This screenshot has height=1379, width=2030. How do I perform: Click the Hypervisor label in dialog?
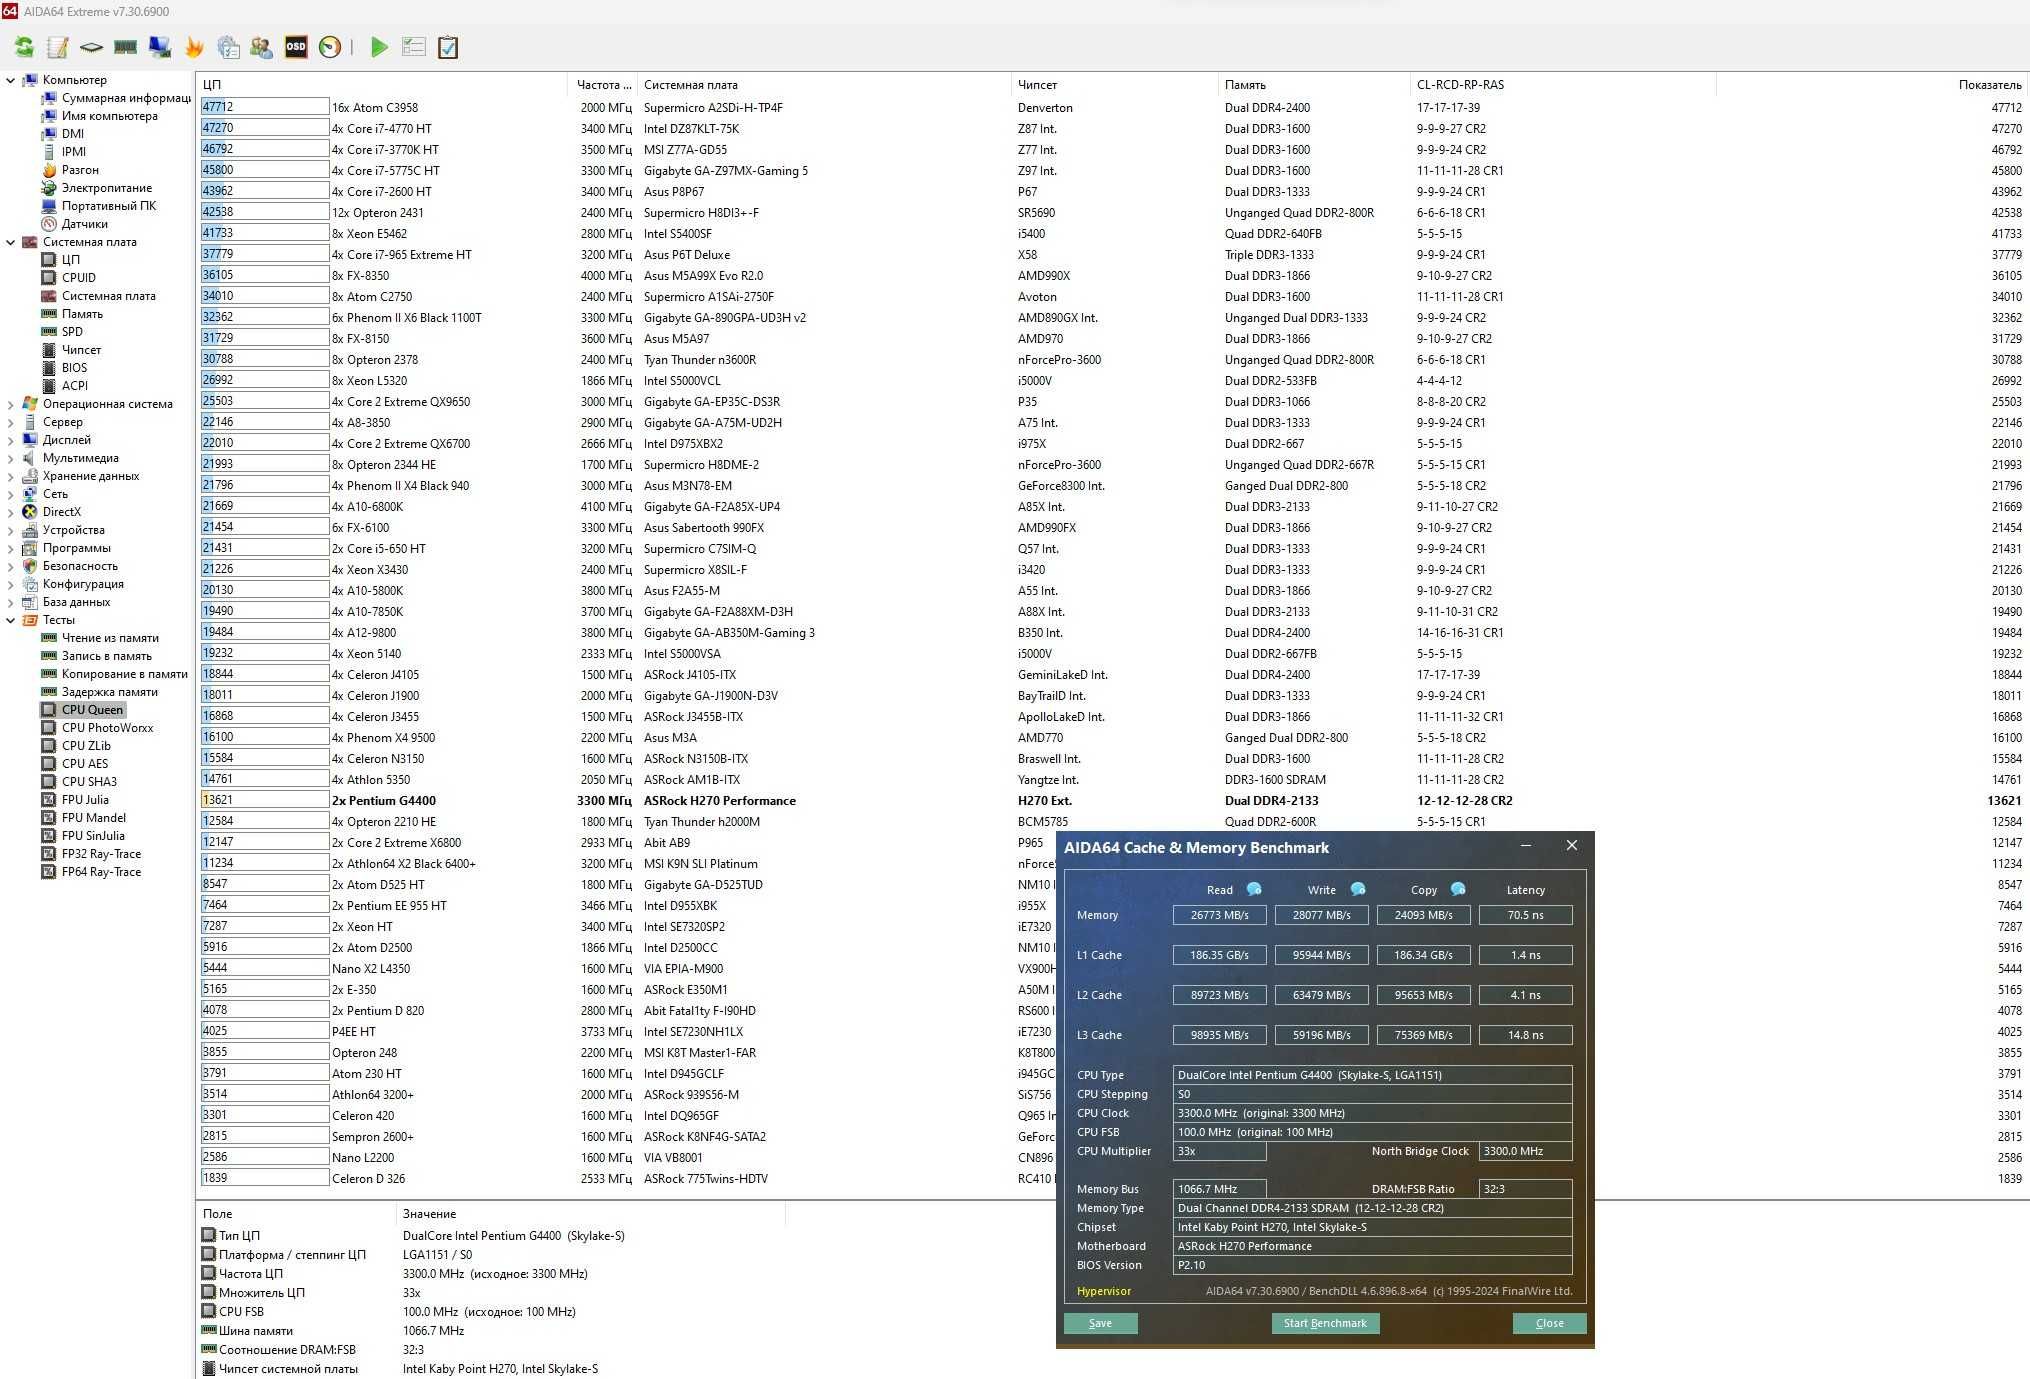click(1104, 1291)
